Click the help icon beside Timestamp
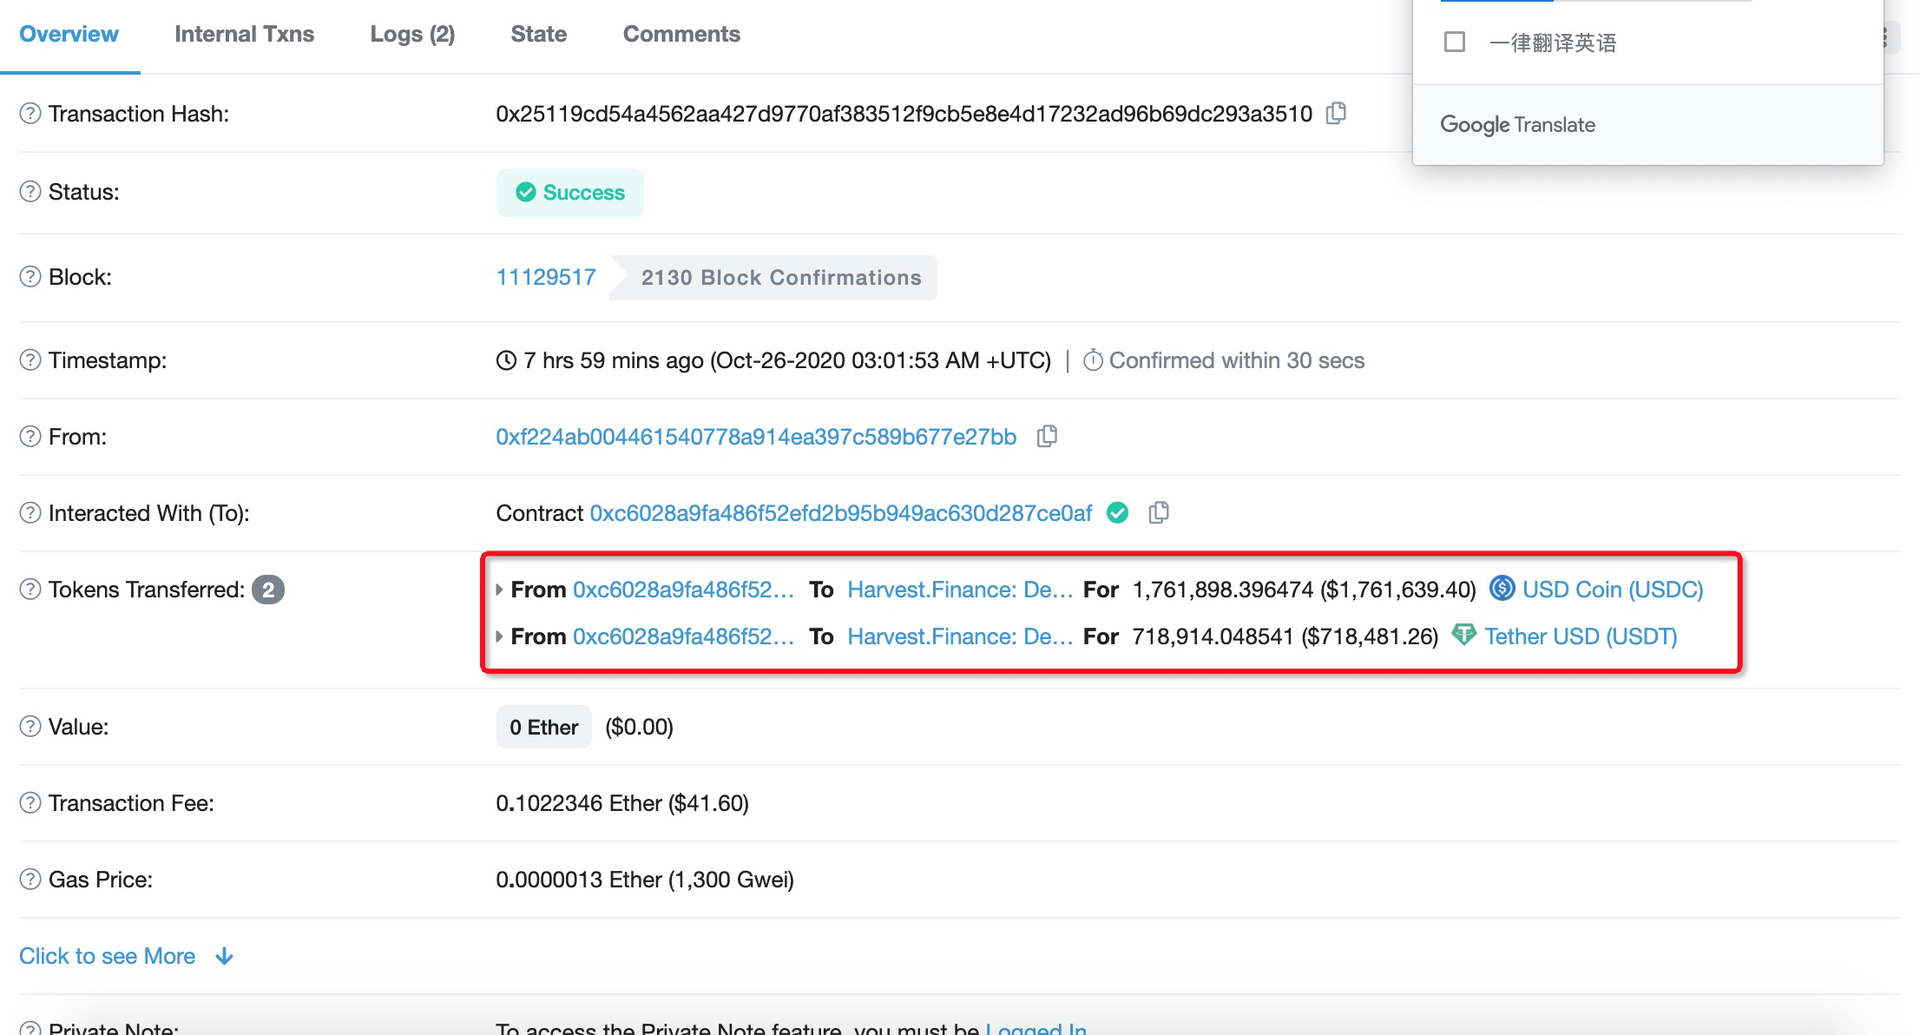 tap(30, 360)
